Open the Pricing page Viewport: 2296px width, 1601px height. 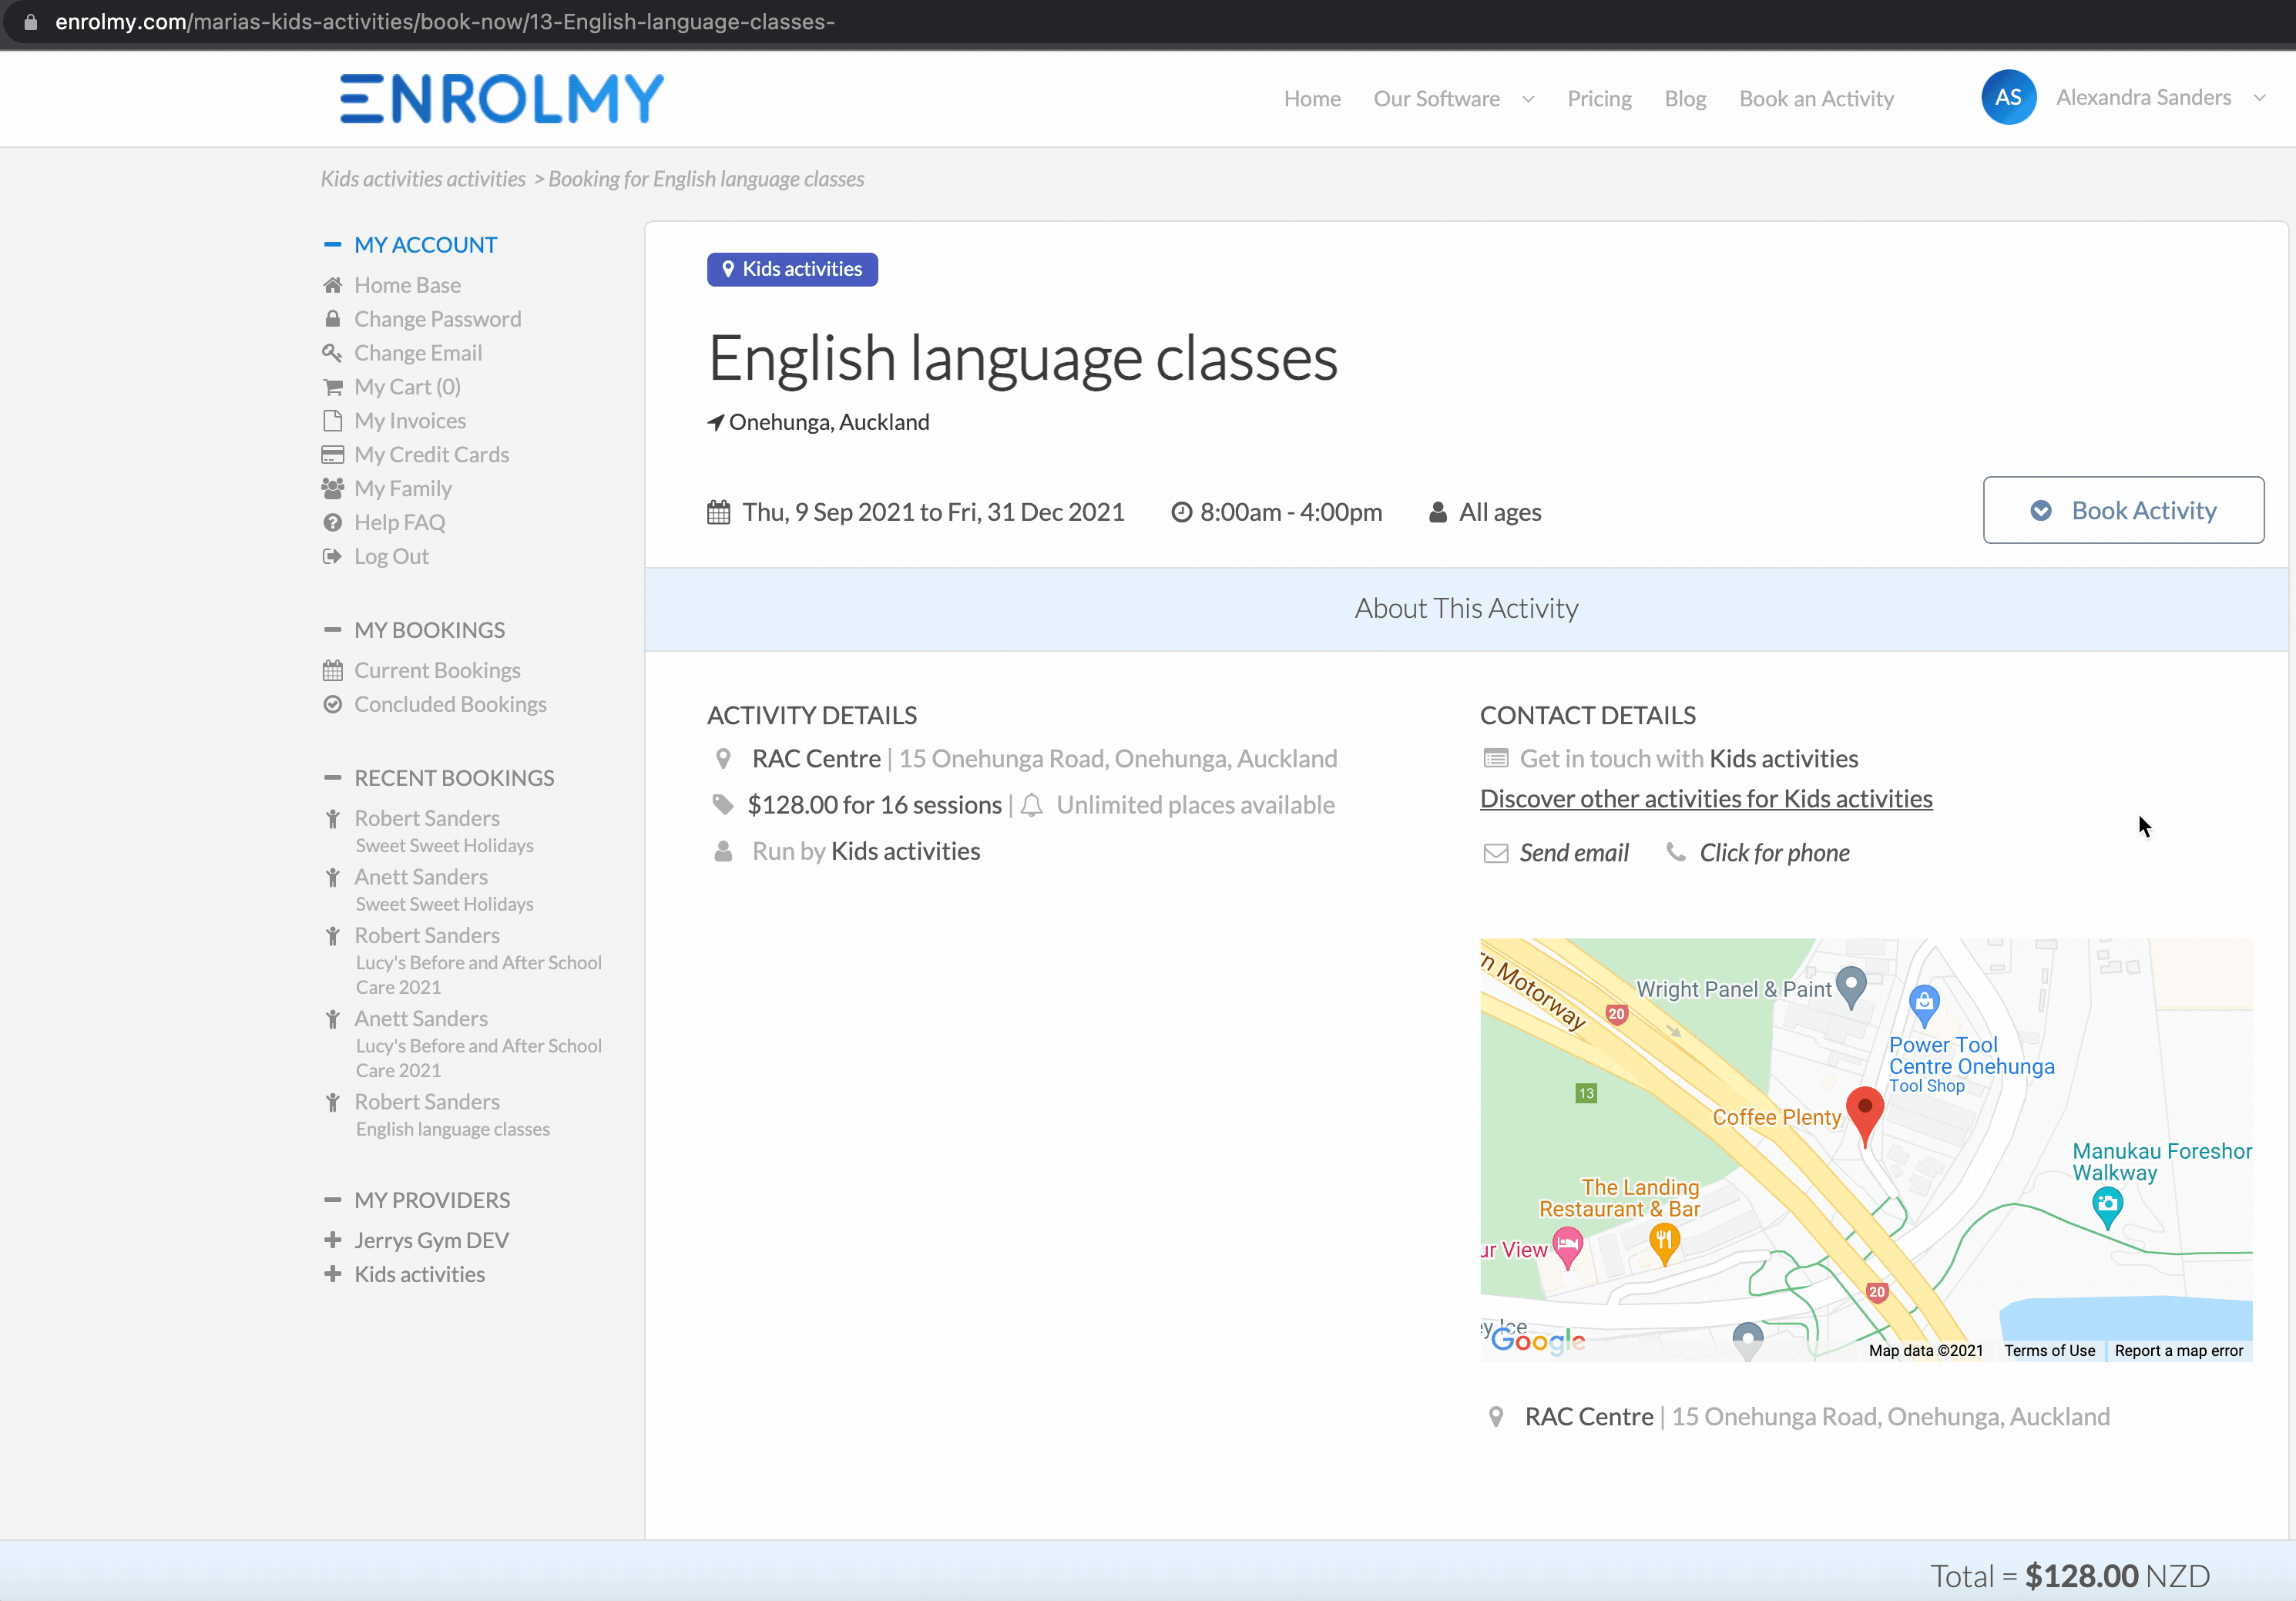click(x=1599, y=99)
